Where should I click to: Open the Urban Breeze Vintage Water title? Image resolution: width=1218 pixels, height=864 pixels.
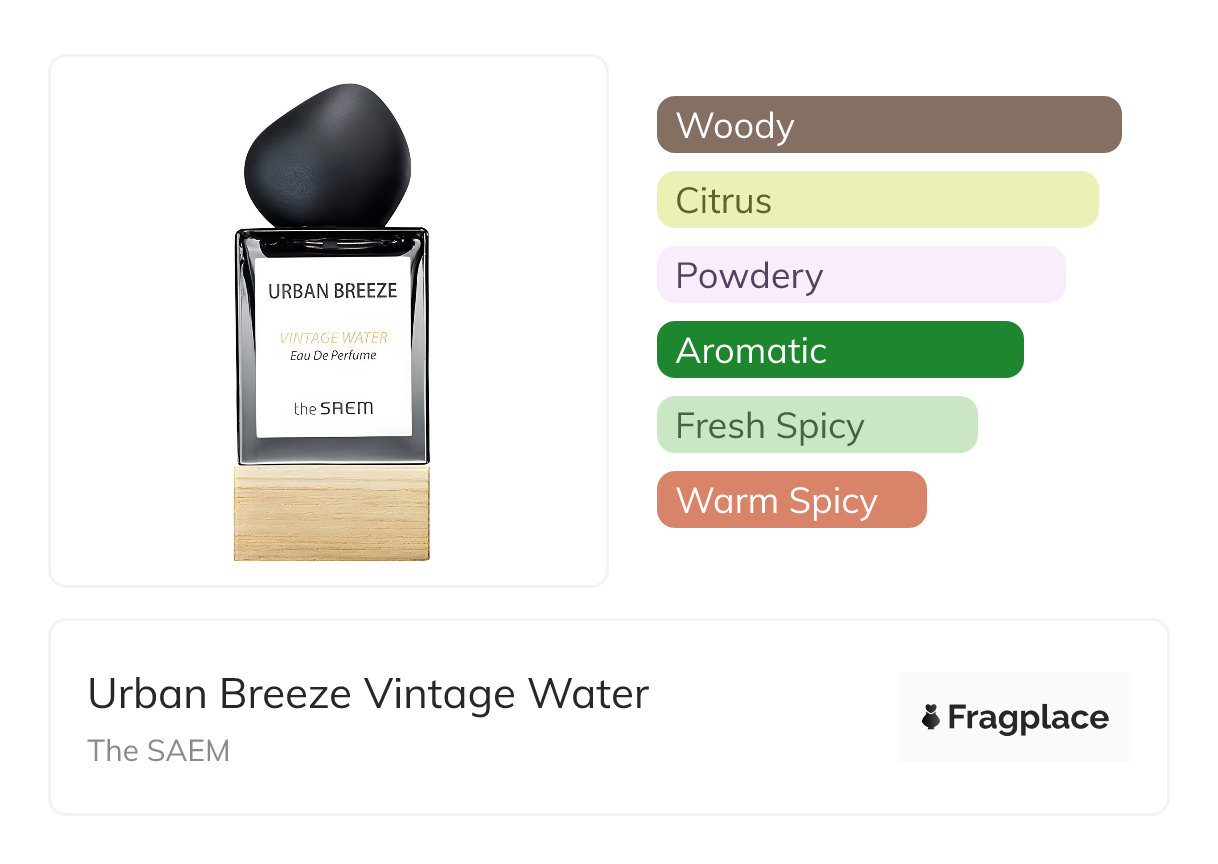point(368,694)
